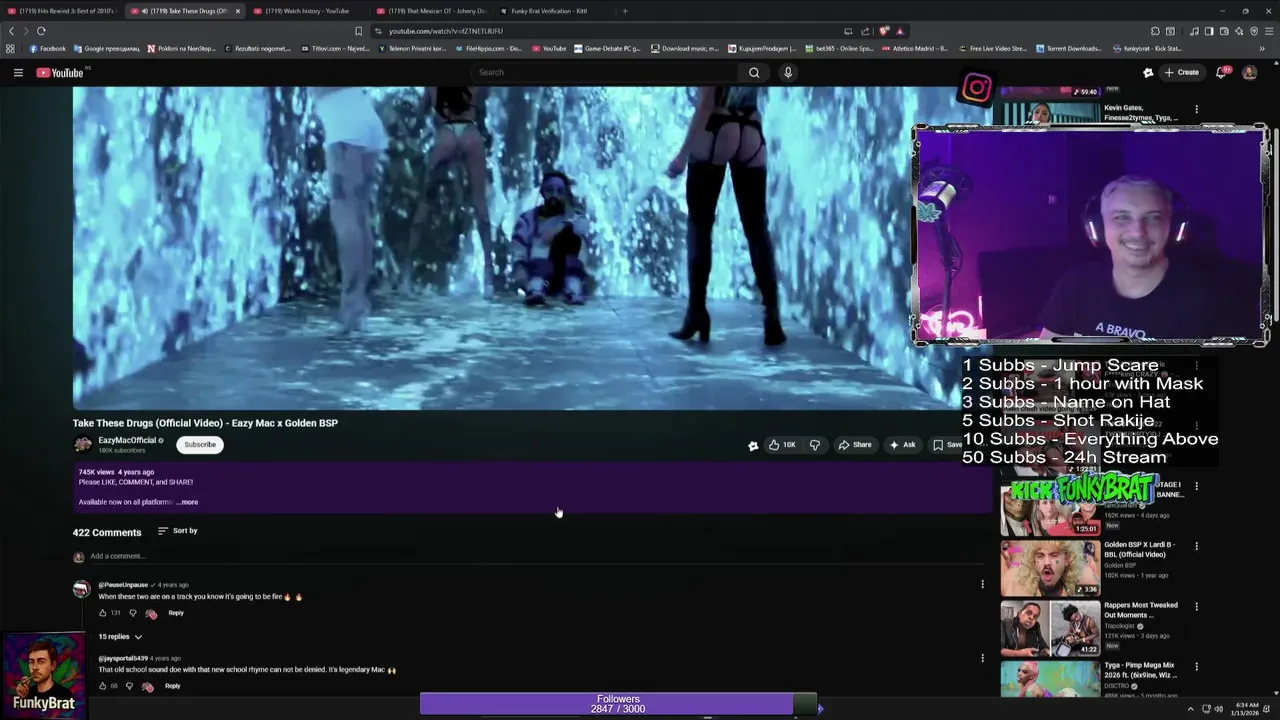Image resolution: width=1280 pixels, height=720 pixels.
Task: Click the browser back arrow
Action: coord(11,31)
